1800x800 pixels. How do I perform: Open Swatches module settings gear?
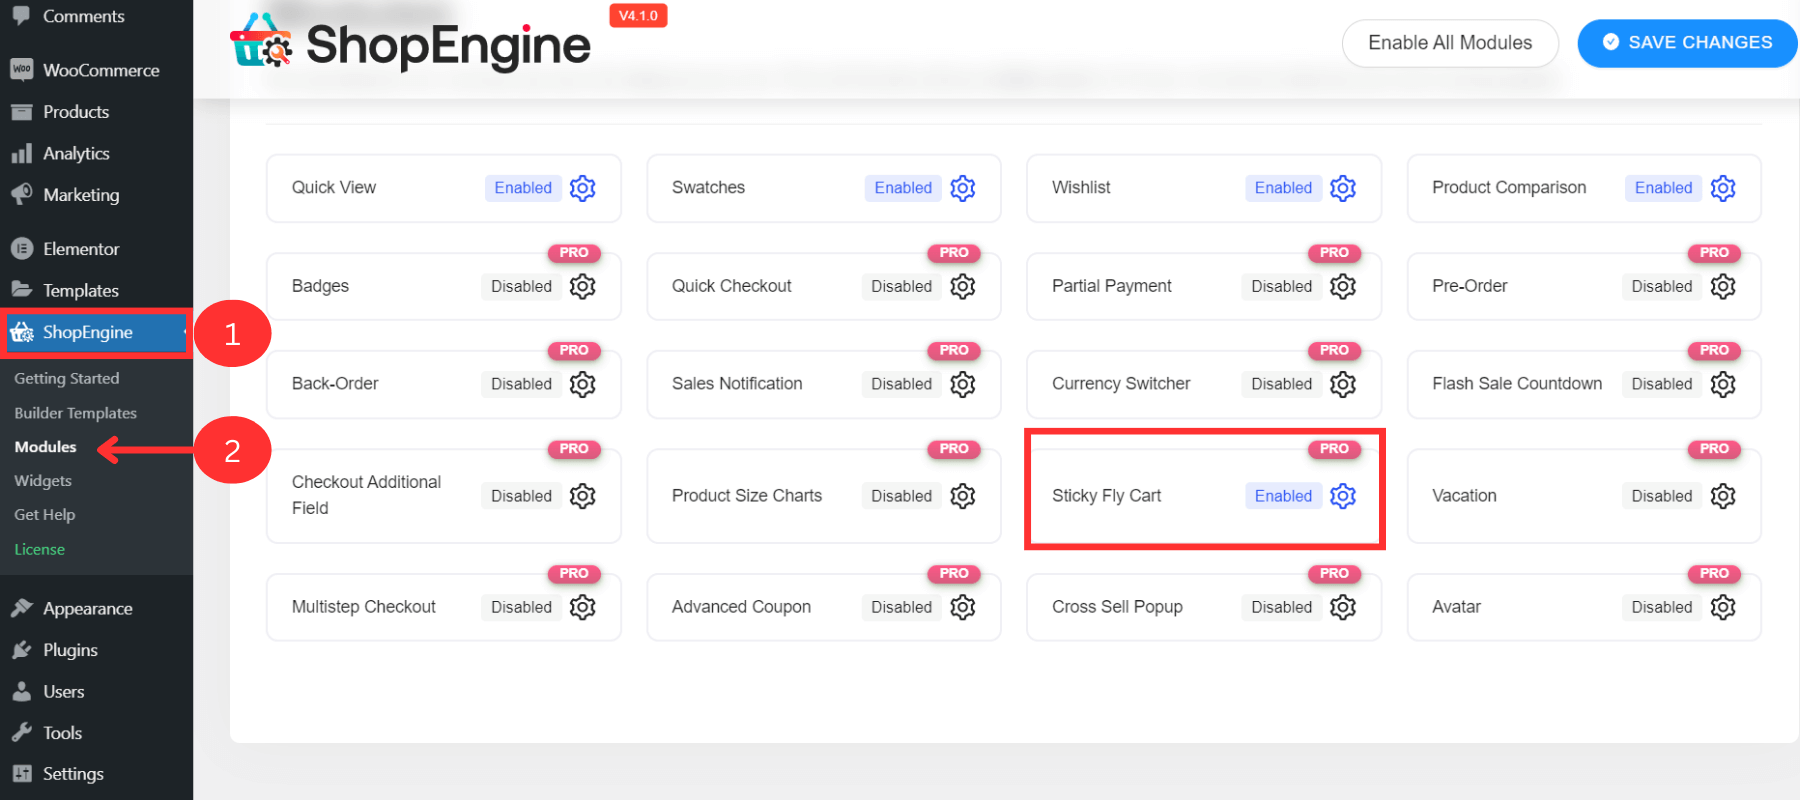(x=962, y=188)
